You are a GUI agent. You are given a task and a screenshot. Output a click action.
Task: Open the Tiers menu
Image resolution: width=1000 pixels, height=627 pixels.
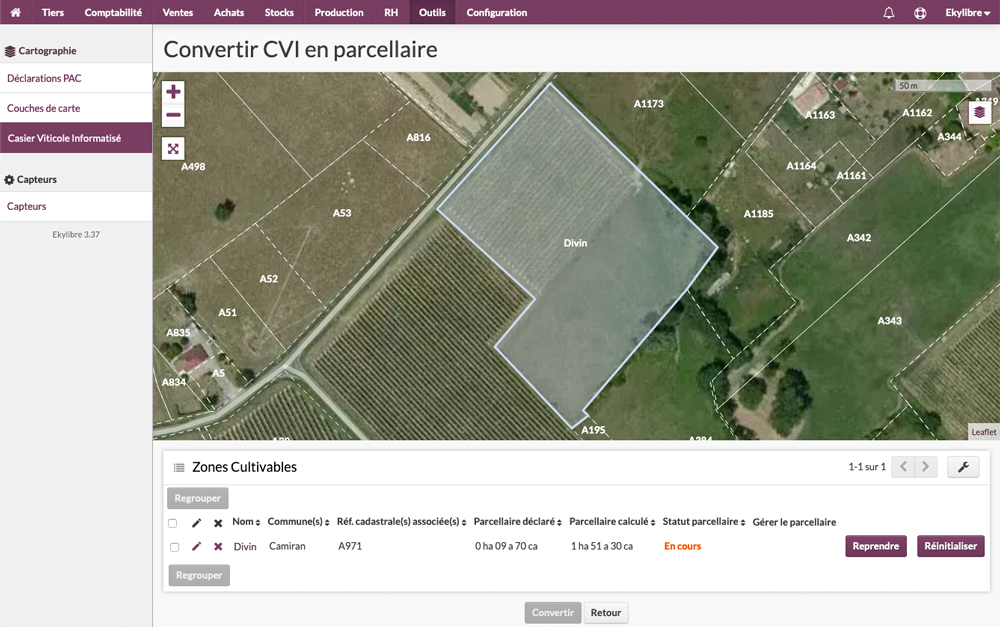click(x=53, y=12)
